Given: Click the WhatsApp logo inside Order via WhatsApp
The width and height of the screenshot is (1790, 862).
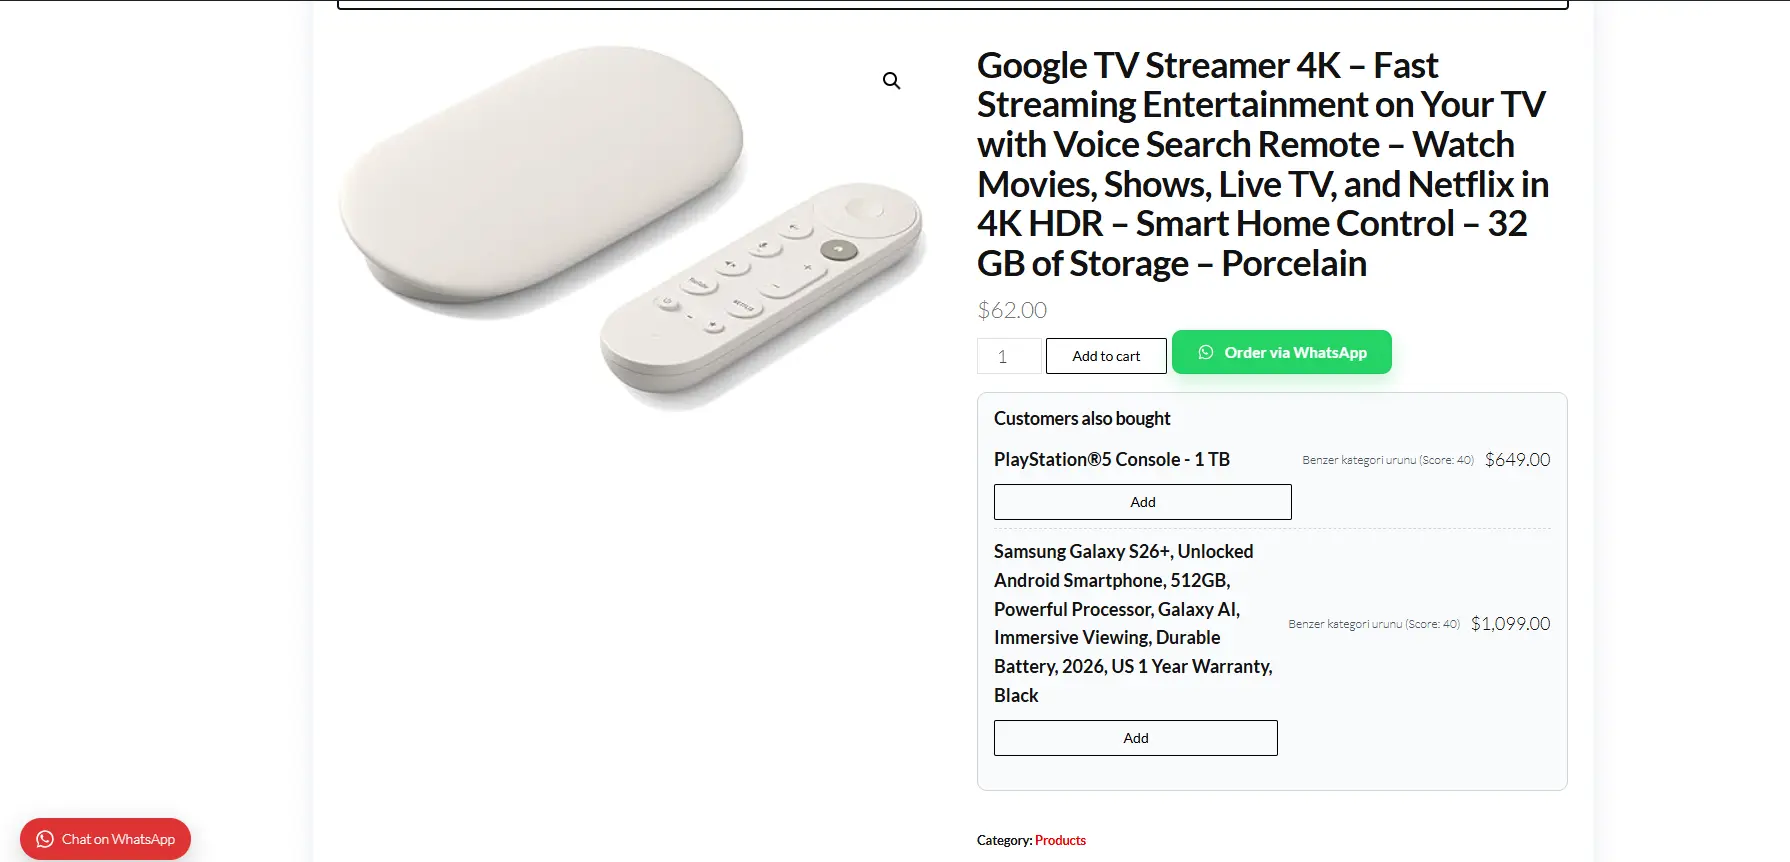Looking at the screenshot, I should click(x=1206, y=352).
